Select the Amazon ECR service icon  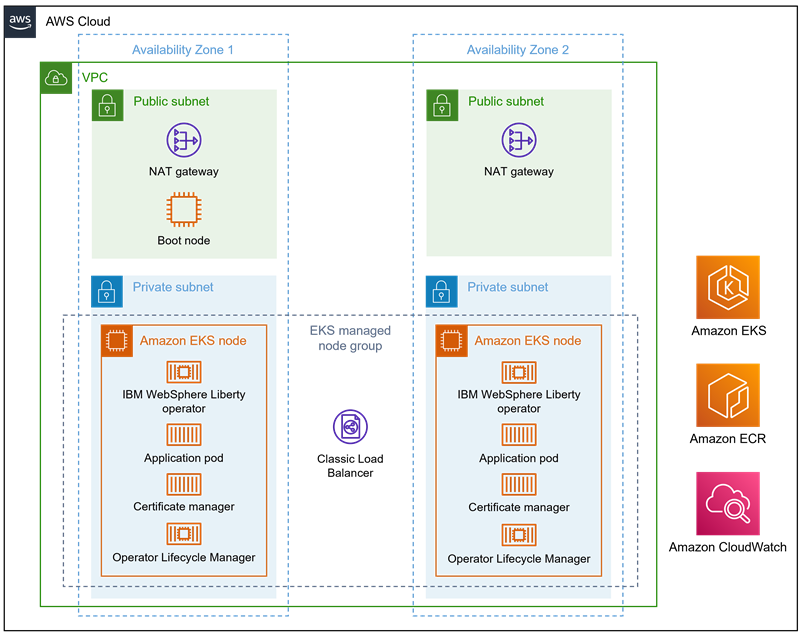(728, 395)
